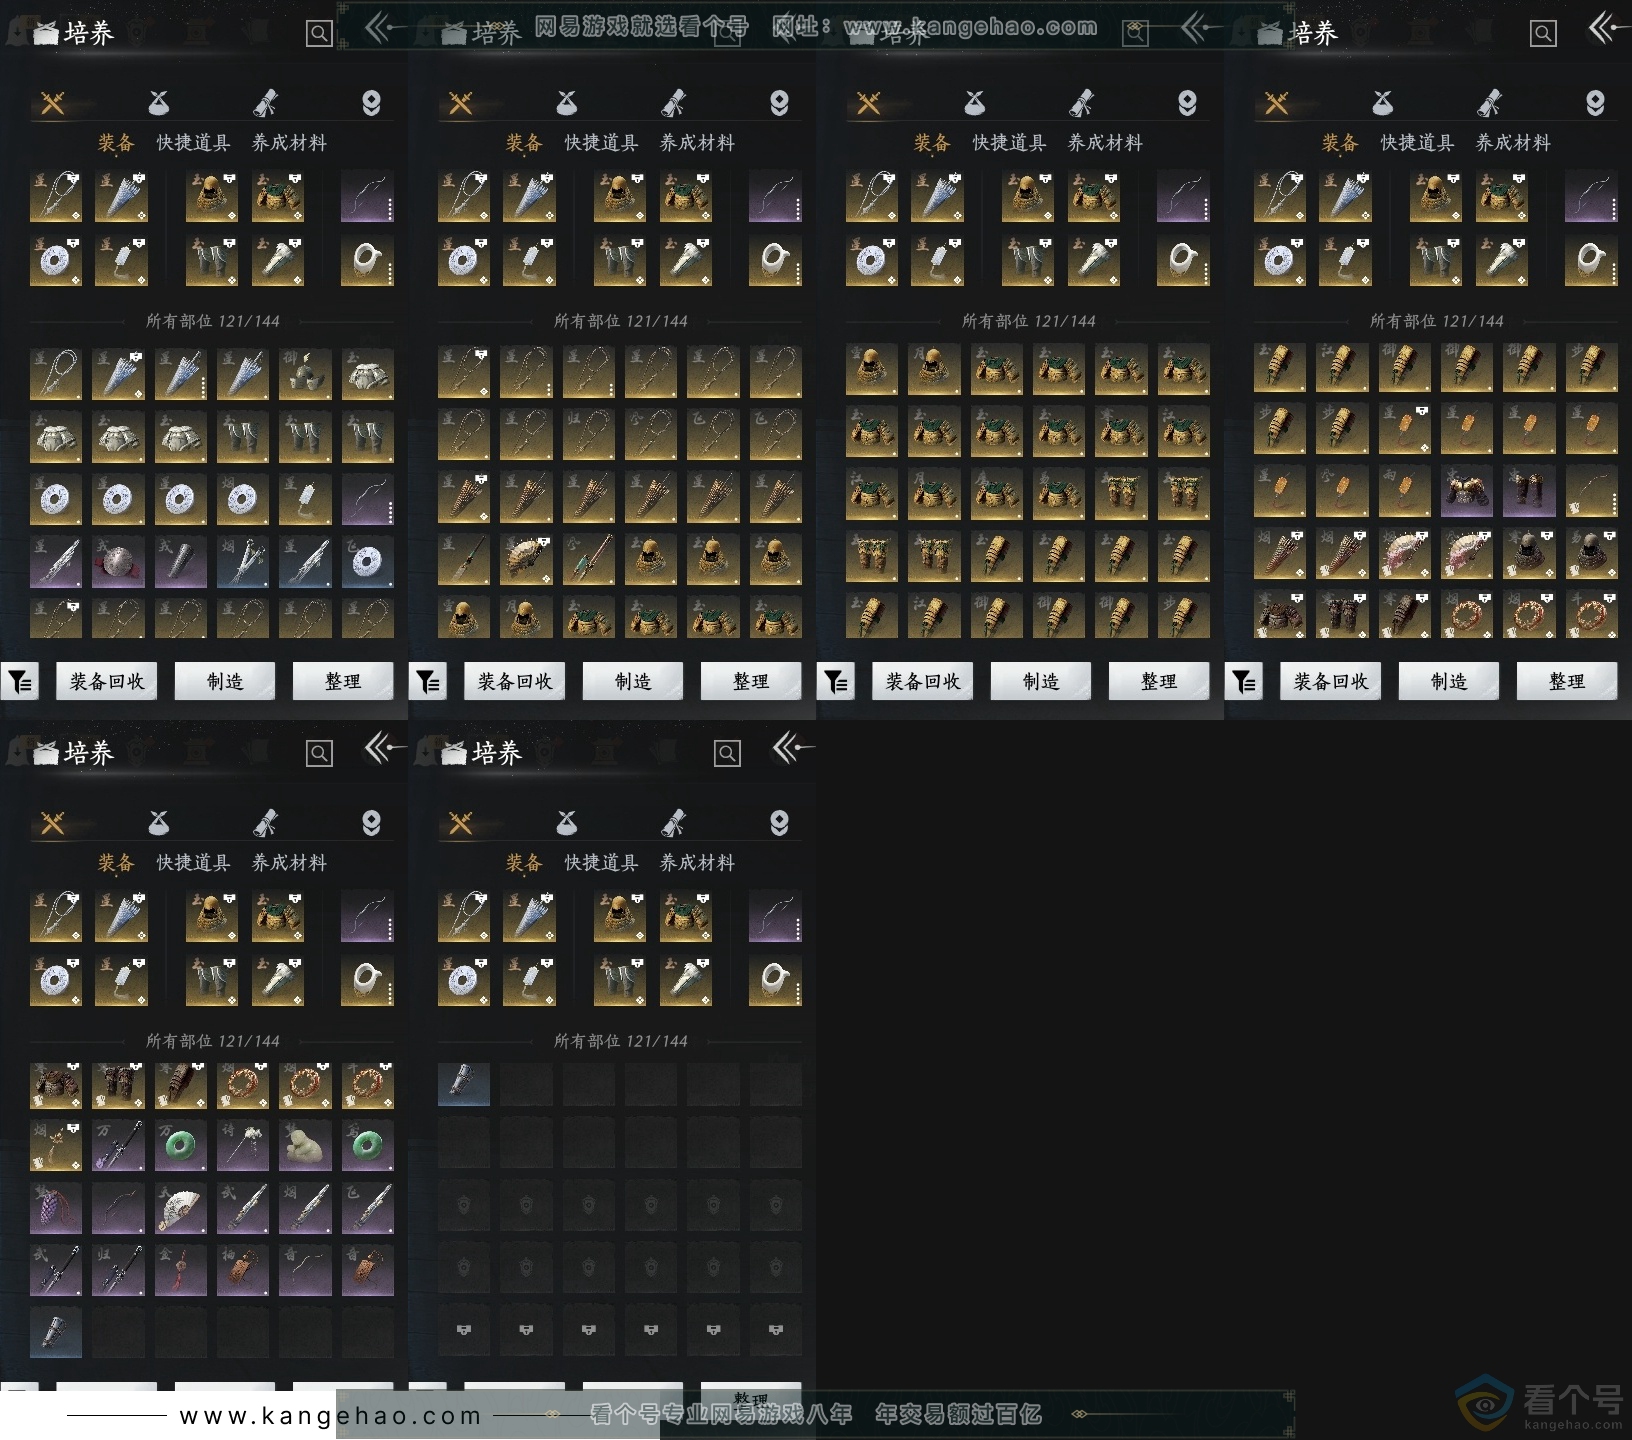Select the only item in the bottom-right panel grid
Viewport: 1632px width, 1440px height.
tap(464, 1085)
